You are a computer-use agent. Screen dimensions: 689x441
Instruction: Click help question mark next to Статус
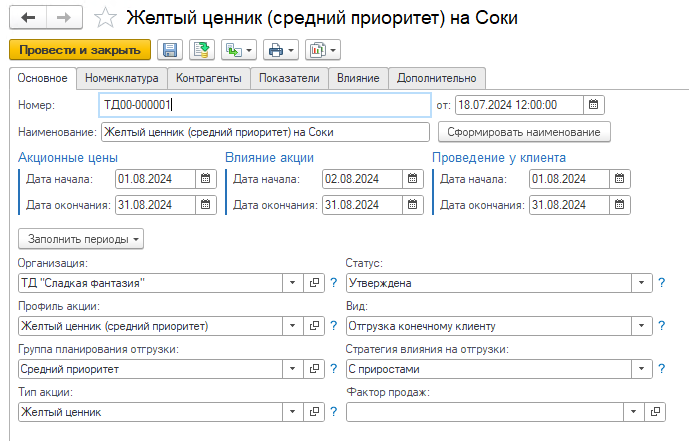pyautogui.click(x=662, y=283)
